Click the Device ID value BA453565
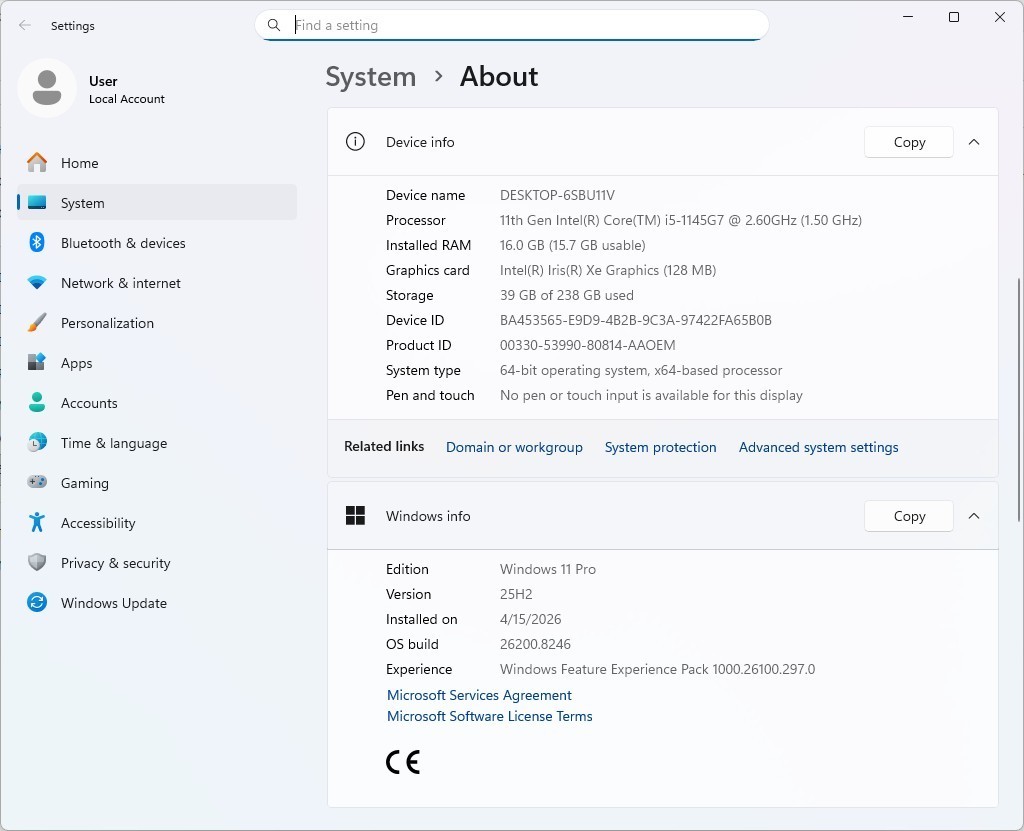The height and width of the screenshot is (831, 1024). click(x=635, y=320)
